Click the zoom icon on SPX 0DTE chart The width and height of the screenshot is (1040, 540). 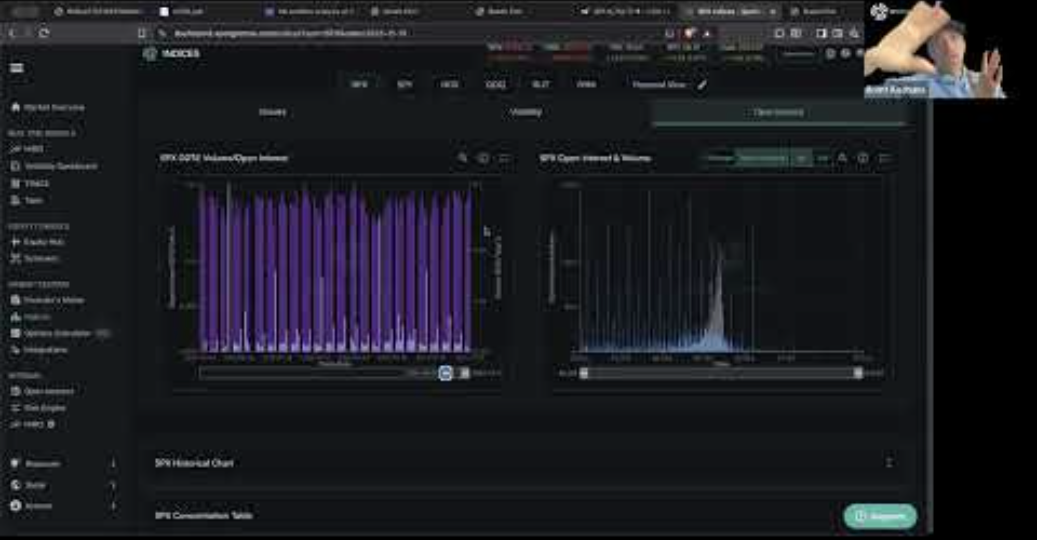pos(462,158)
